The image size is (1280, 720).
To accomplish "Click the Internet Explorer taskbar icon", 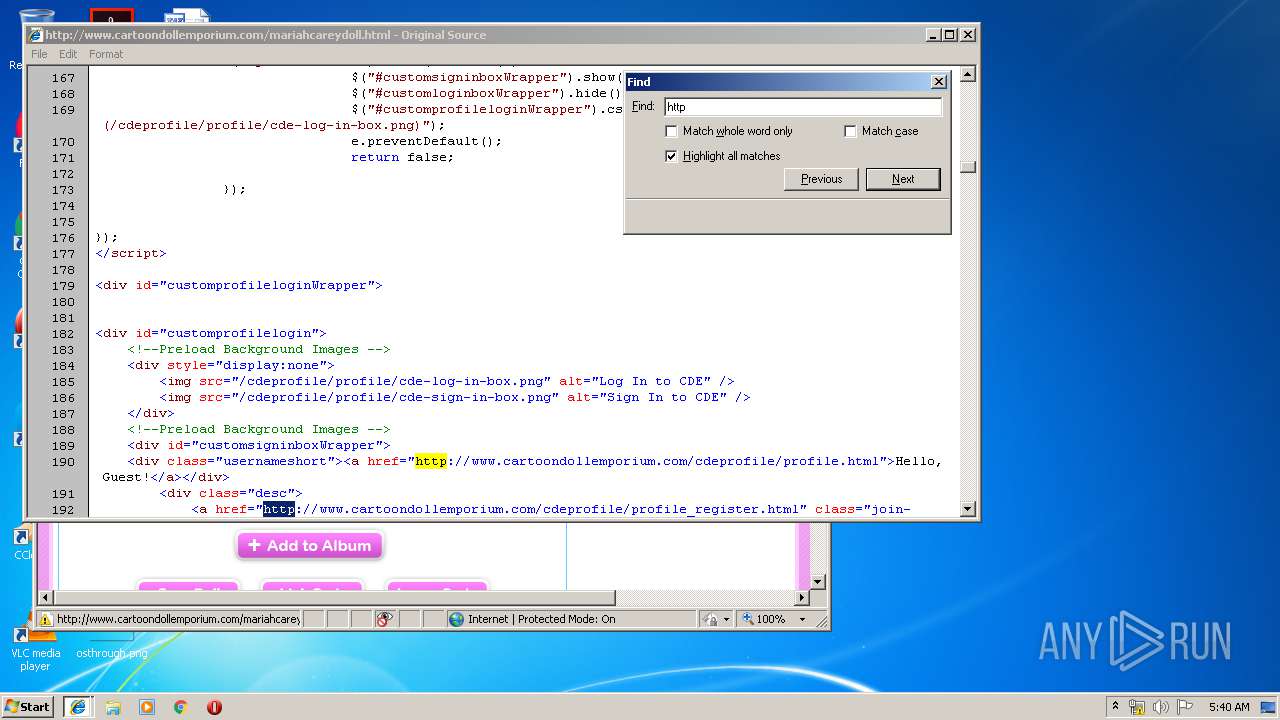I will 78,706.
